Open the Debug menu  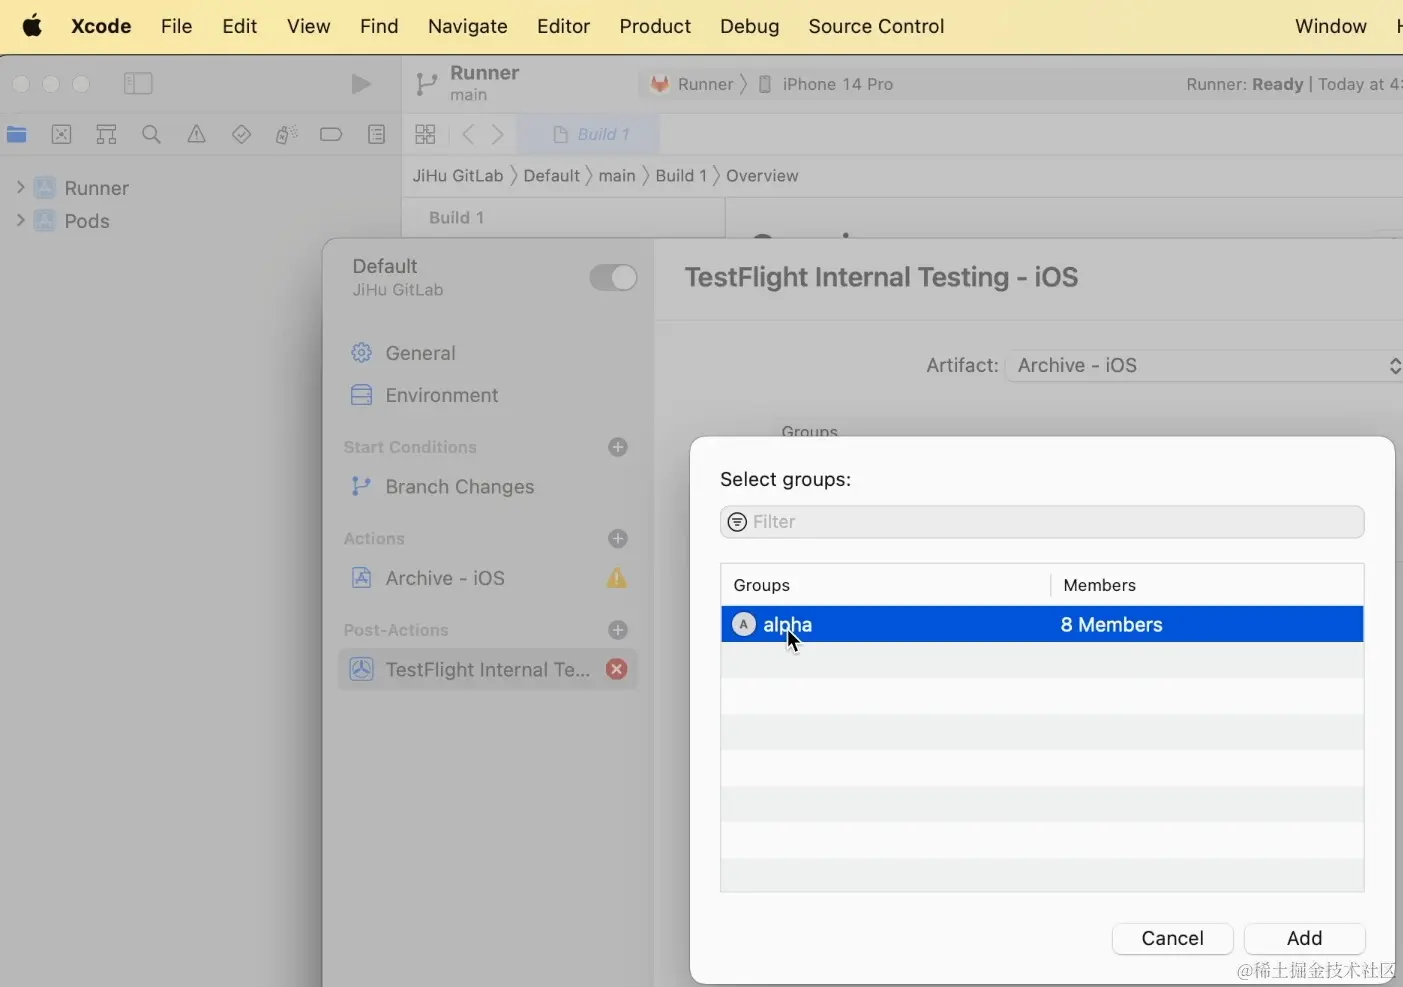click(749, 26)
